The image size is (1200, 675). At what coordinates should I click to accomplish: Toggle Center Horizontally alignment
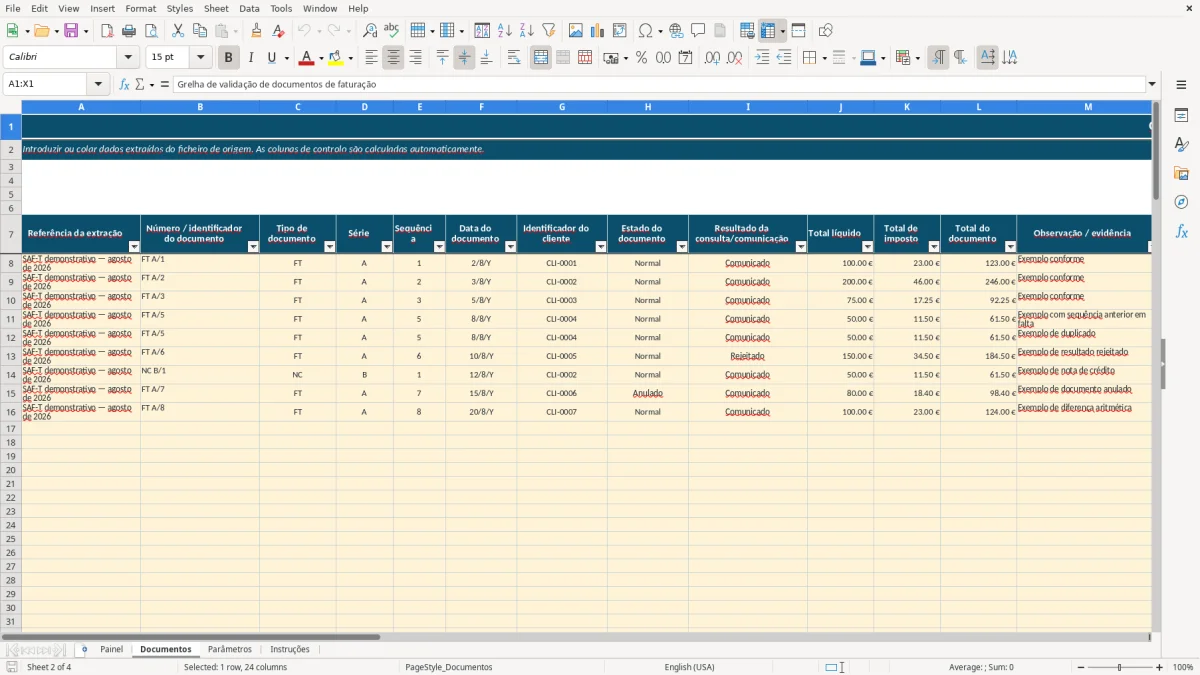click(393, 58)
